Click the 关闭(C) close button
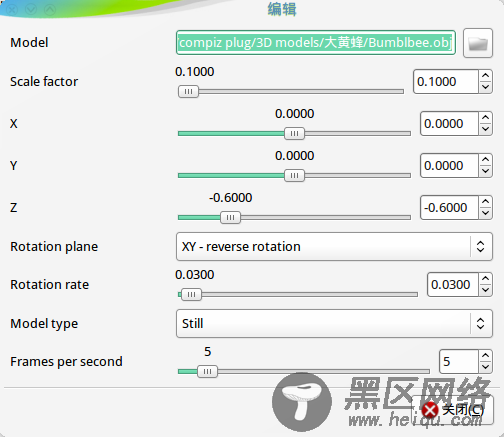The width and height of the screenshot is (504, 437). pyautogui.click(x=453, y=410)
